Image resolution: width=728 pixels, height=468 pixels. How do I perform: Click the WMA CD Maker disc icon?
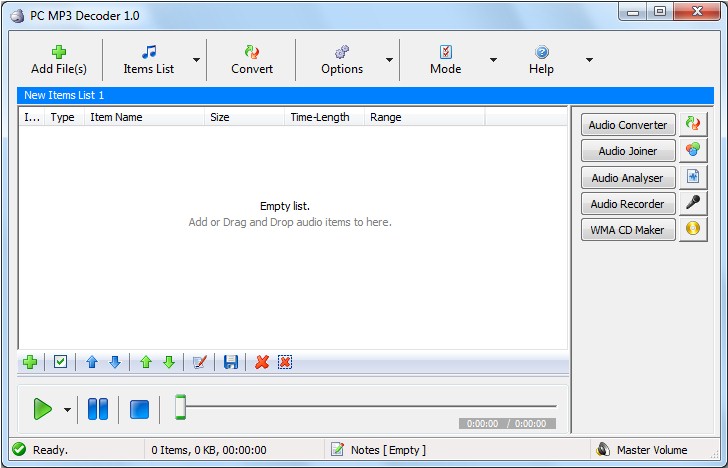(x=693, y=229)
